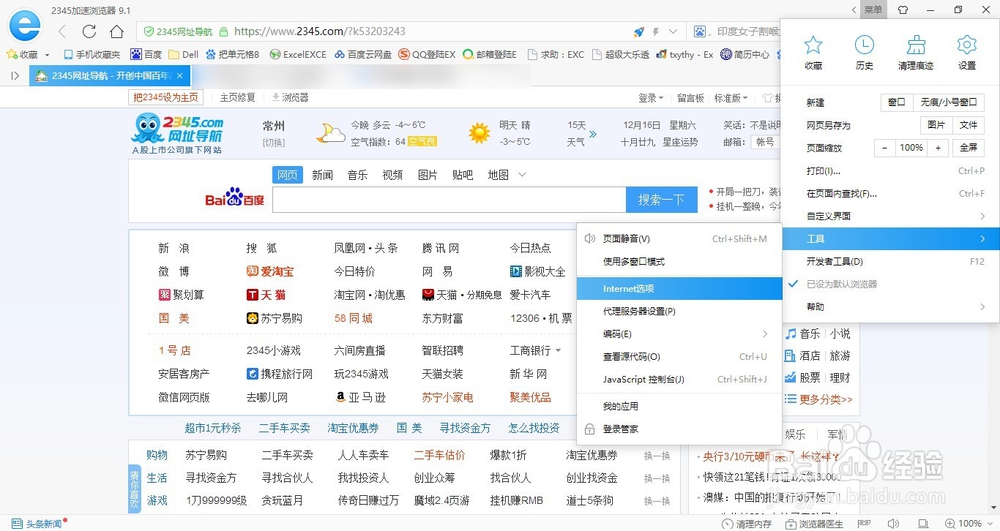Open 历史 history clock icon
The height and width of the screenshot is (531, 1000).
point(864,45)
